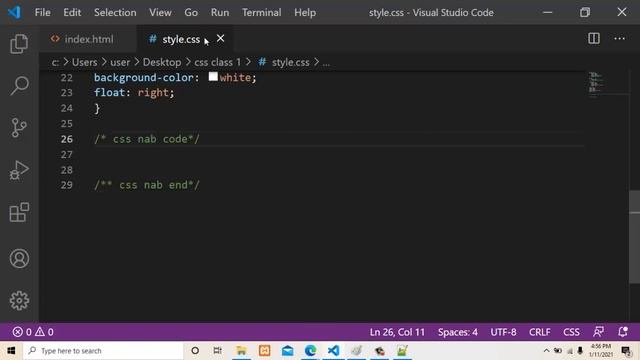Change encoding via UTF-8

pyautogui.click(x=503, y=332)
